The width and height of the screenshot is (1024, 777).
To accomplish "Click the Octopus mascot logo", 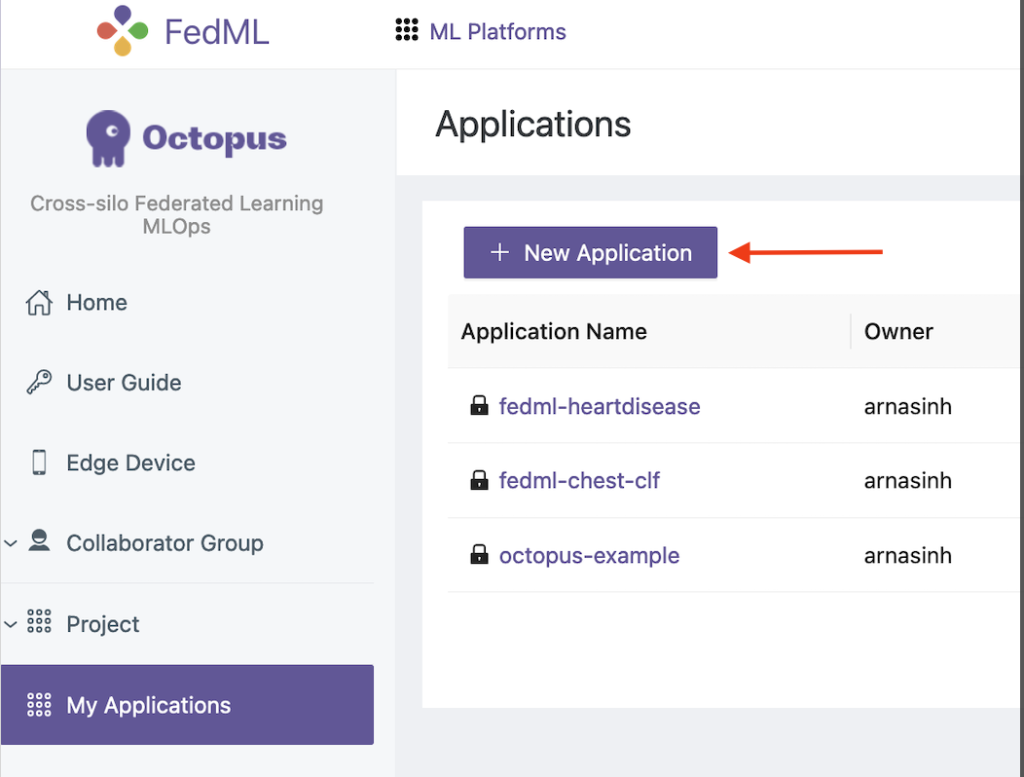I will pyautogui.click(x=108, y=138).
